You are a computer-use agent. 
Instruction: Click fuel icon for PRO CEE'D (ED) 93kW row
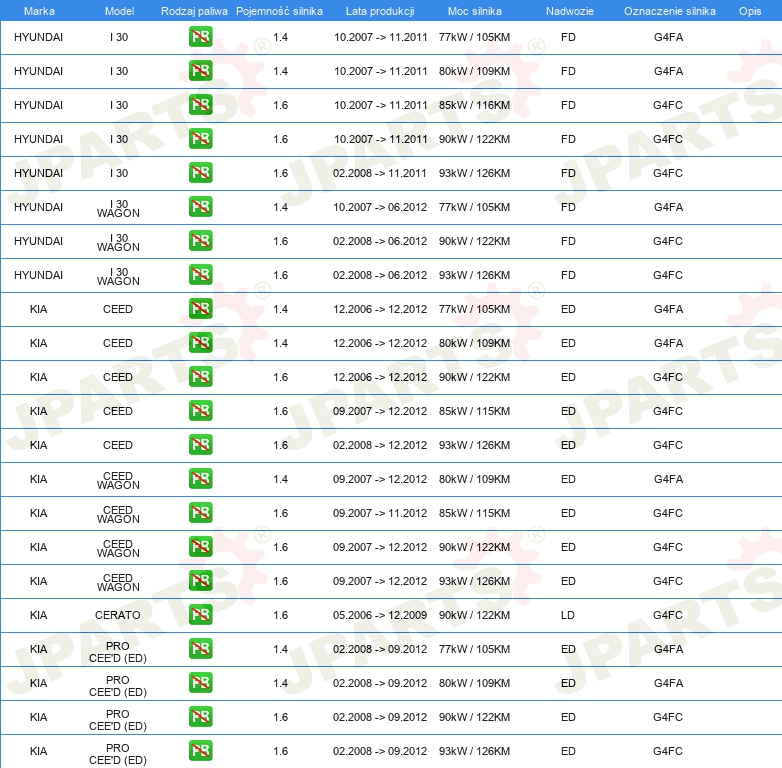200,751
